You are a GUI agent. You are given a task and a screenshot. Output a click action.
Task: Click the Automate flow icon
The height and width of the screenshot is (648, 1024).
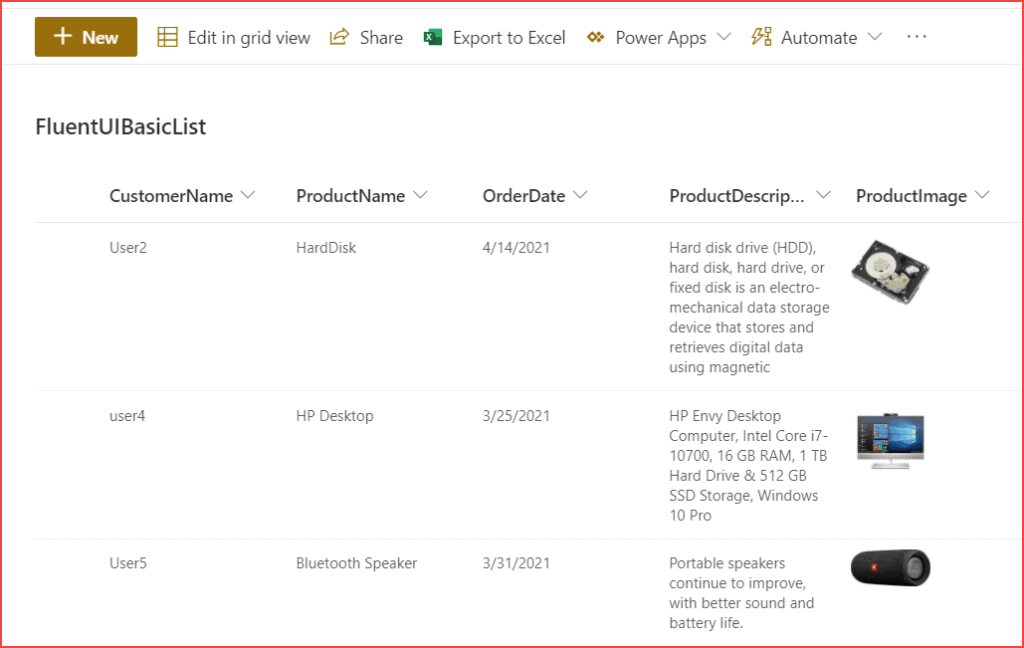click(x=761, y=37)
